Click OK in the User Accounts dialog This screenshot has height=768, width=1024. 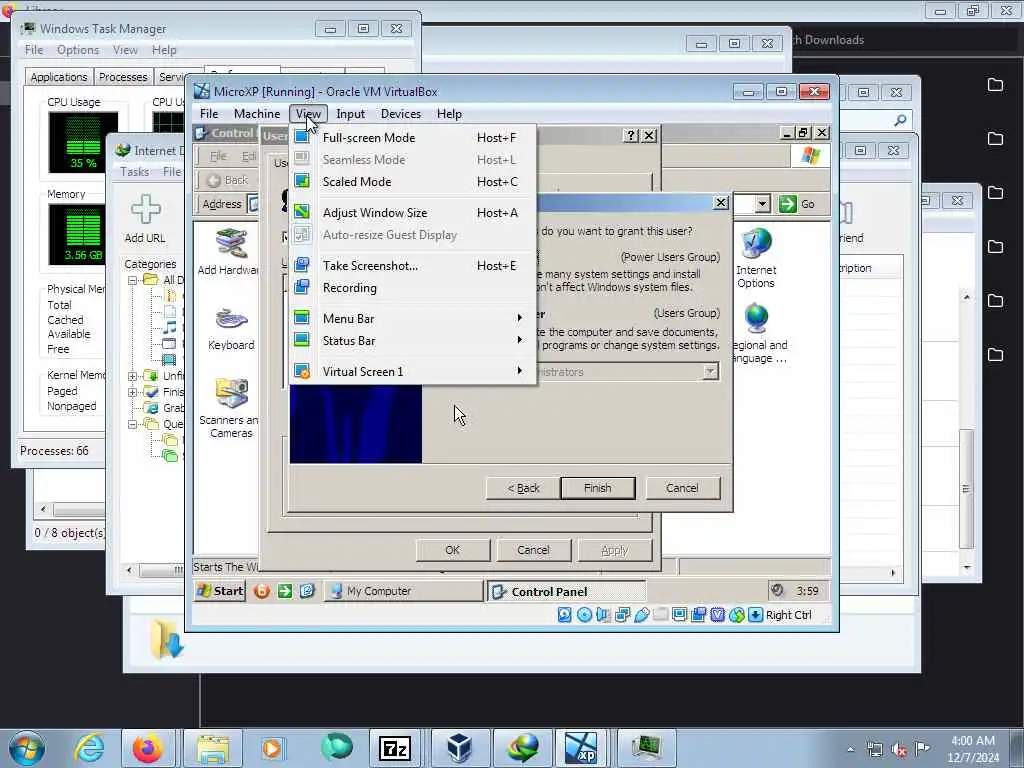453,550
